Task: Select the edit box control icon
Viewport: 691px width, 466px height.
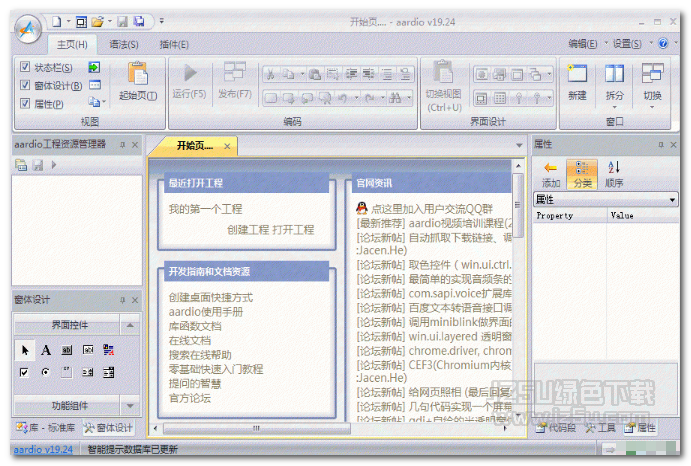Action: click(88, 350)
